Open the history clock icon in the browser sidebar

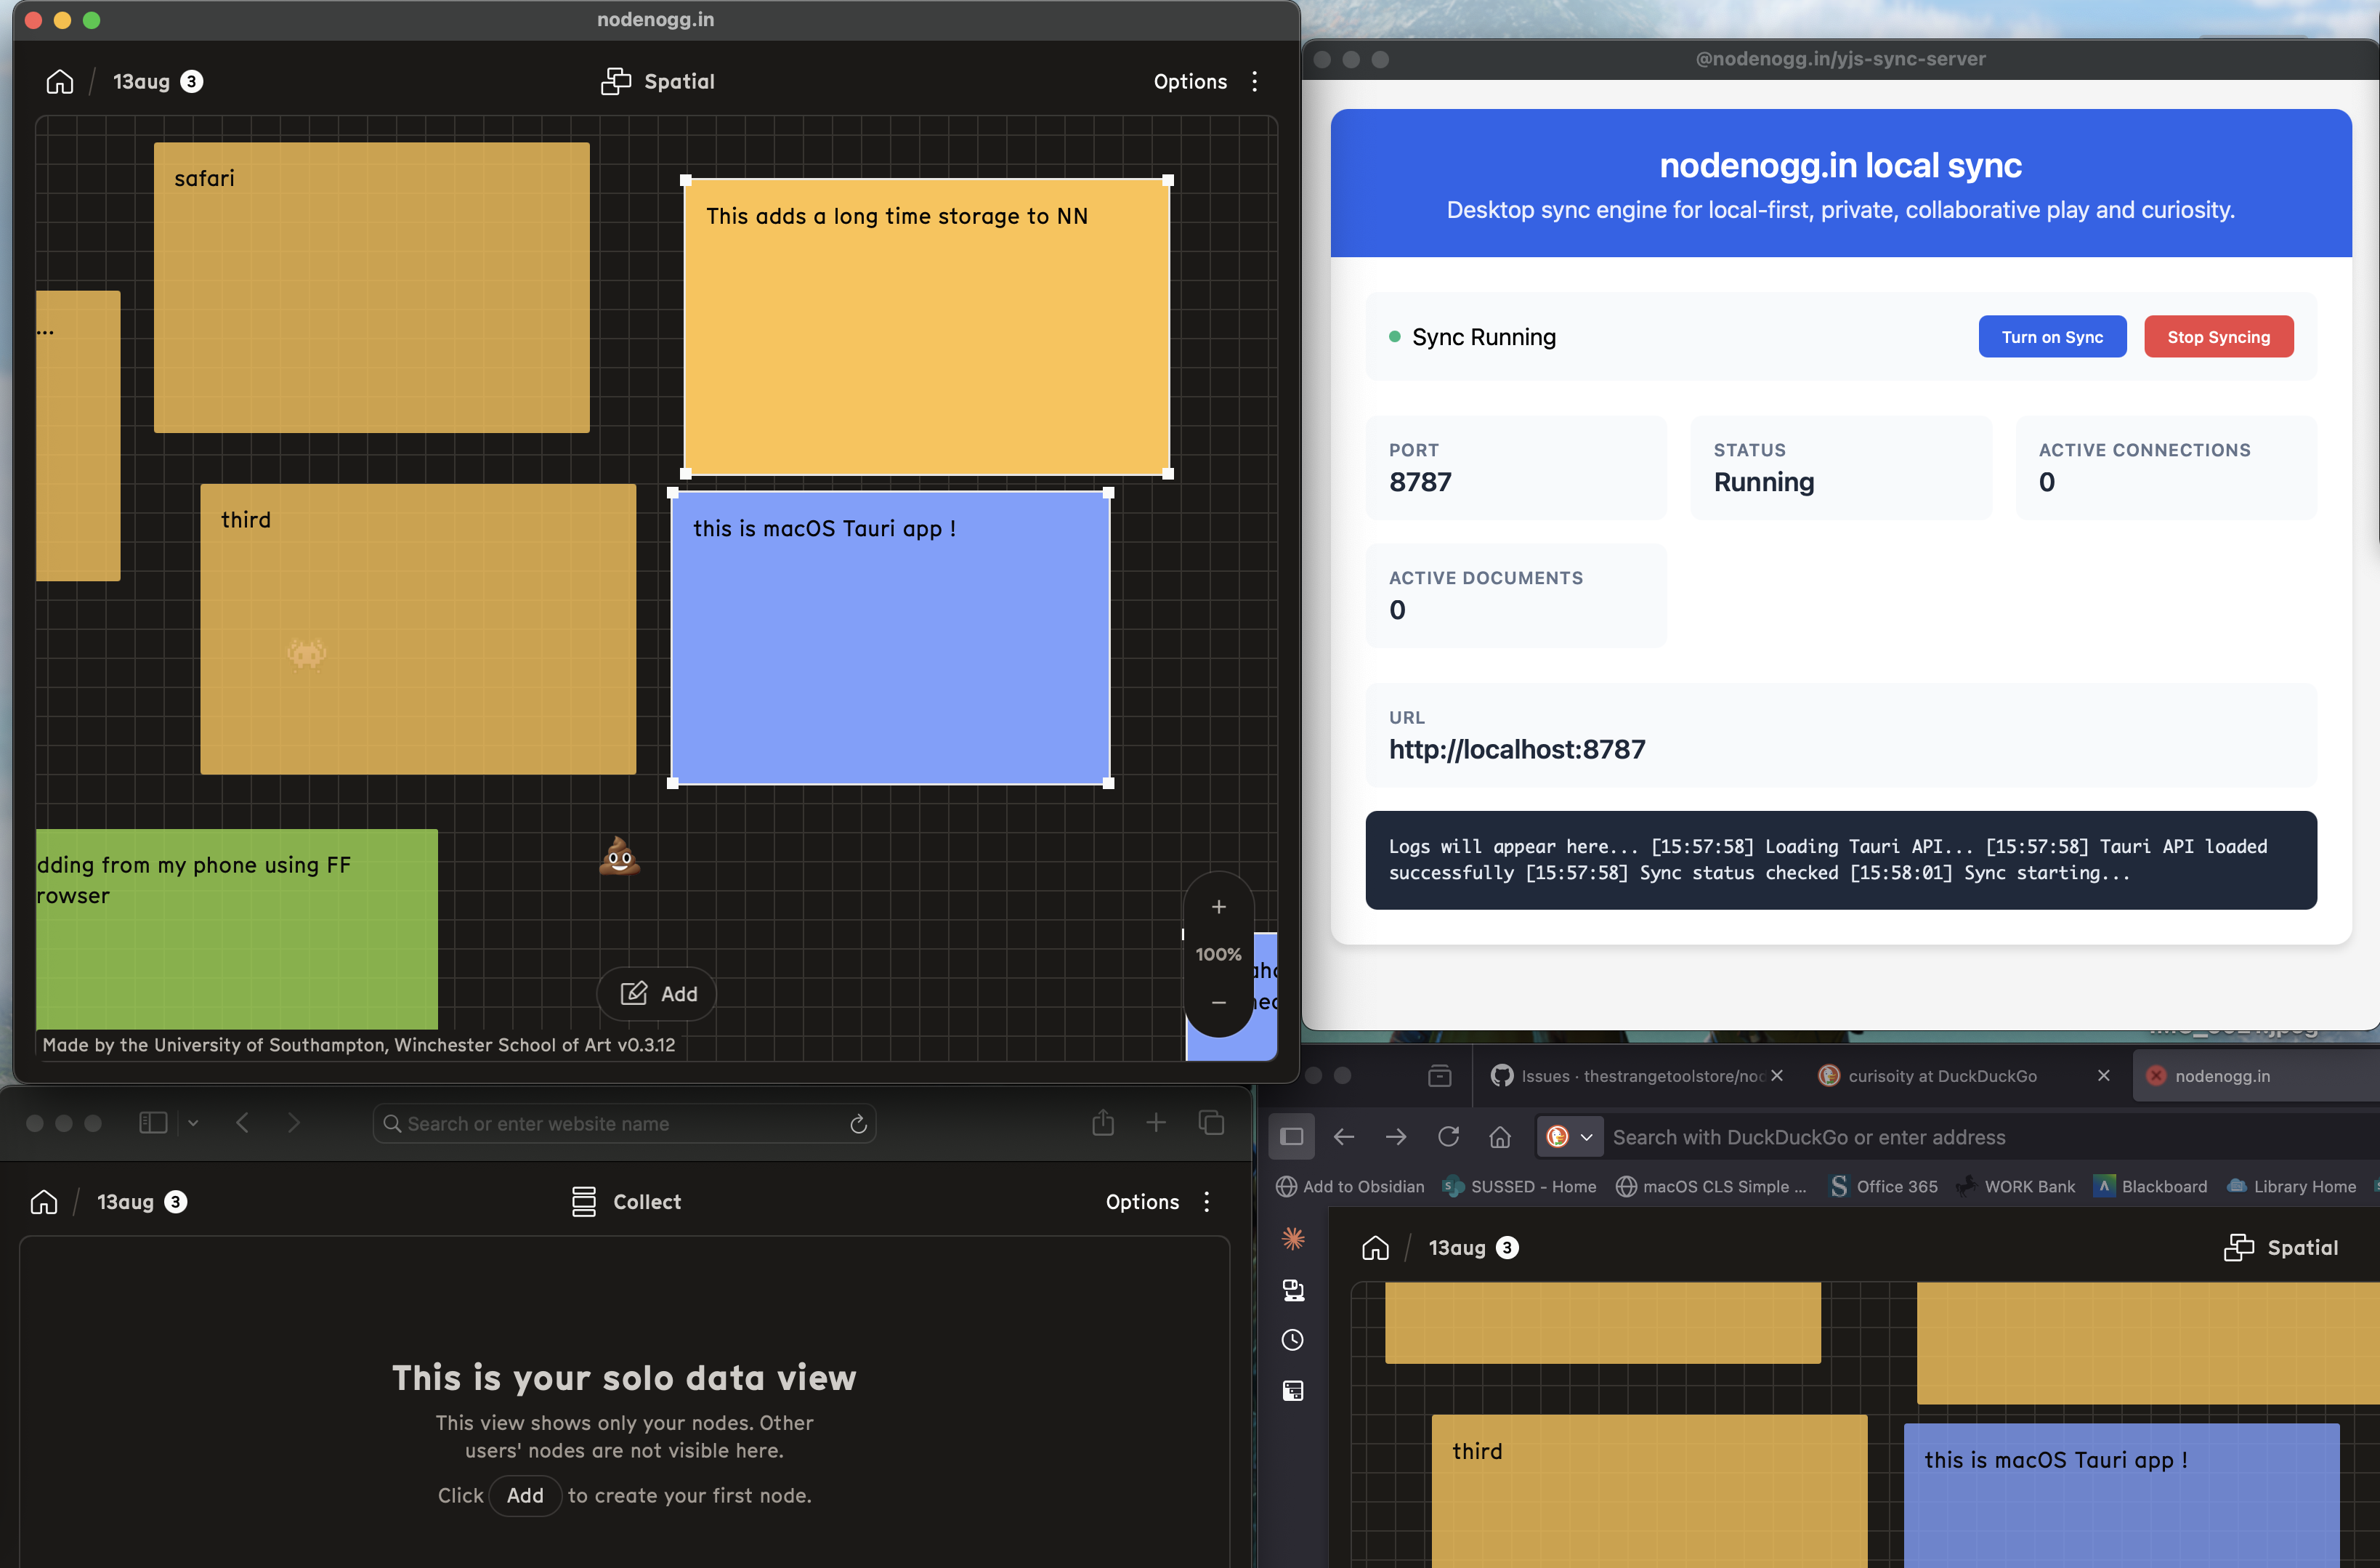(x=1293, y=1340)
